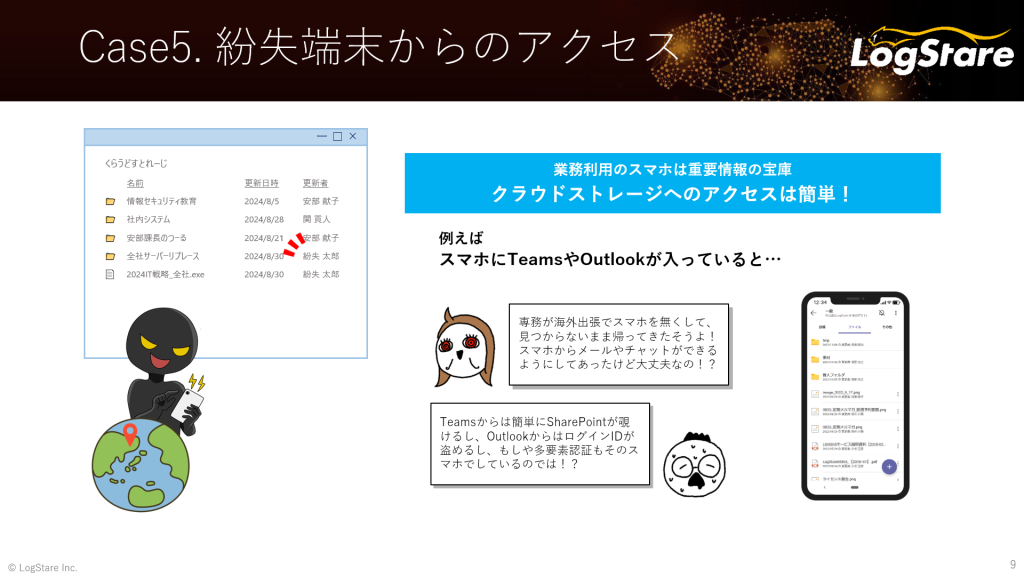
Task: Click the date 2024/8/5
Action: [261, 202]
